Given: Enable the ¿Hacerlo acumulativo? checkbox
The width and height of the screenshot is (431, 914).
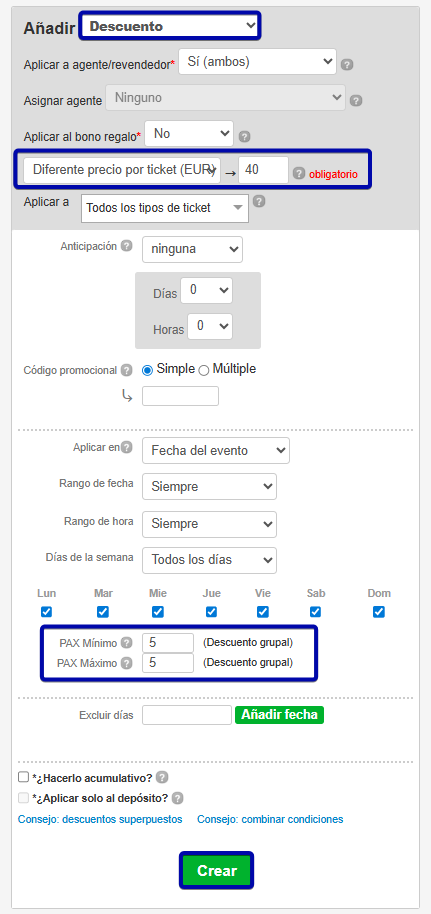Looking at the screenshot, I should [23, 777].
